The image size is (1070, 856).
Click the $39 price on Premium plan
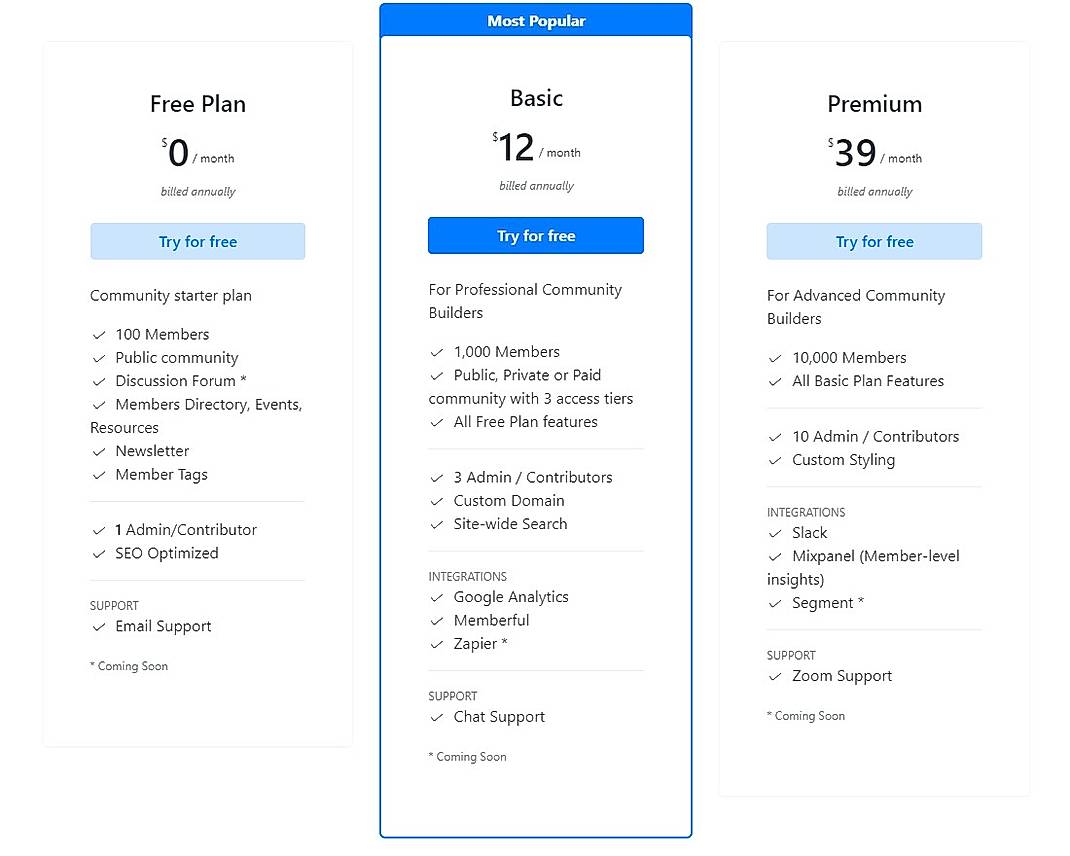tap(855, 152)
